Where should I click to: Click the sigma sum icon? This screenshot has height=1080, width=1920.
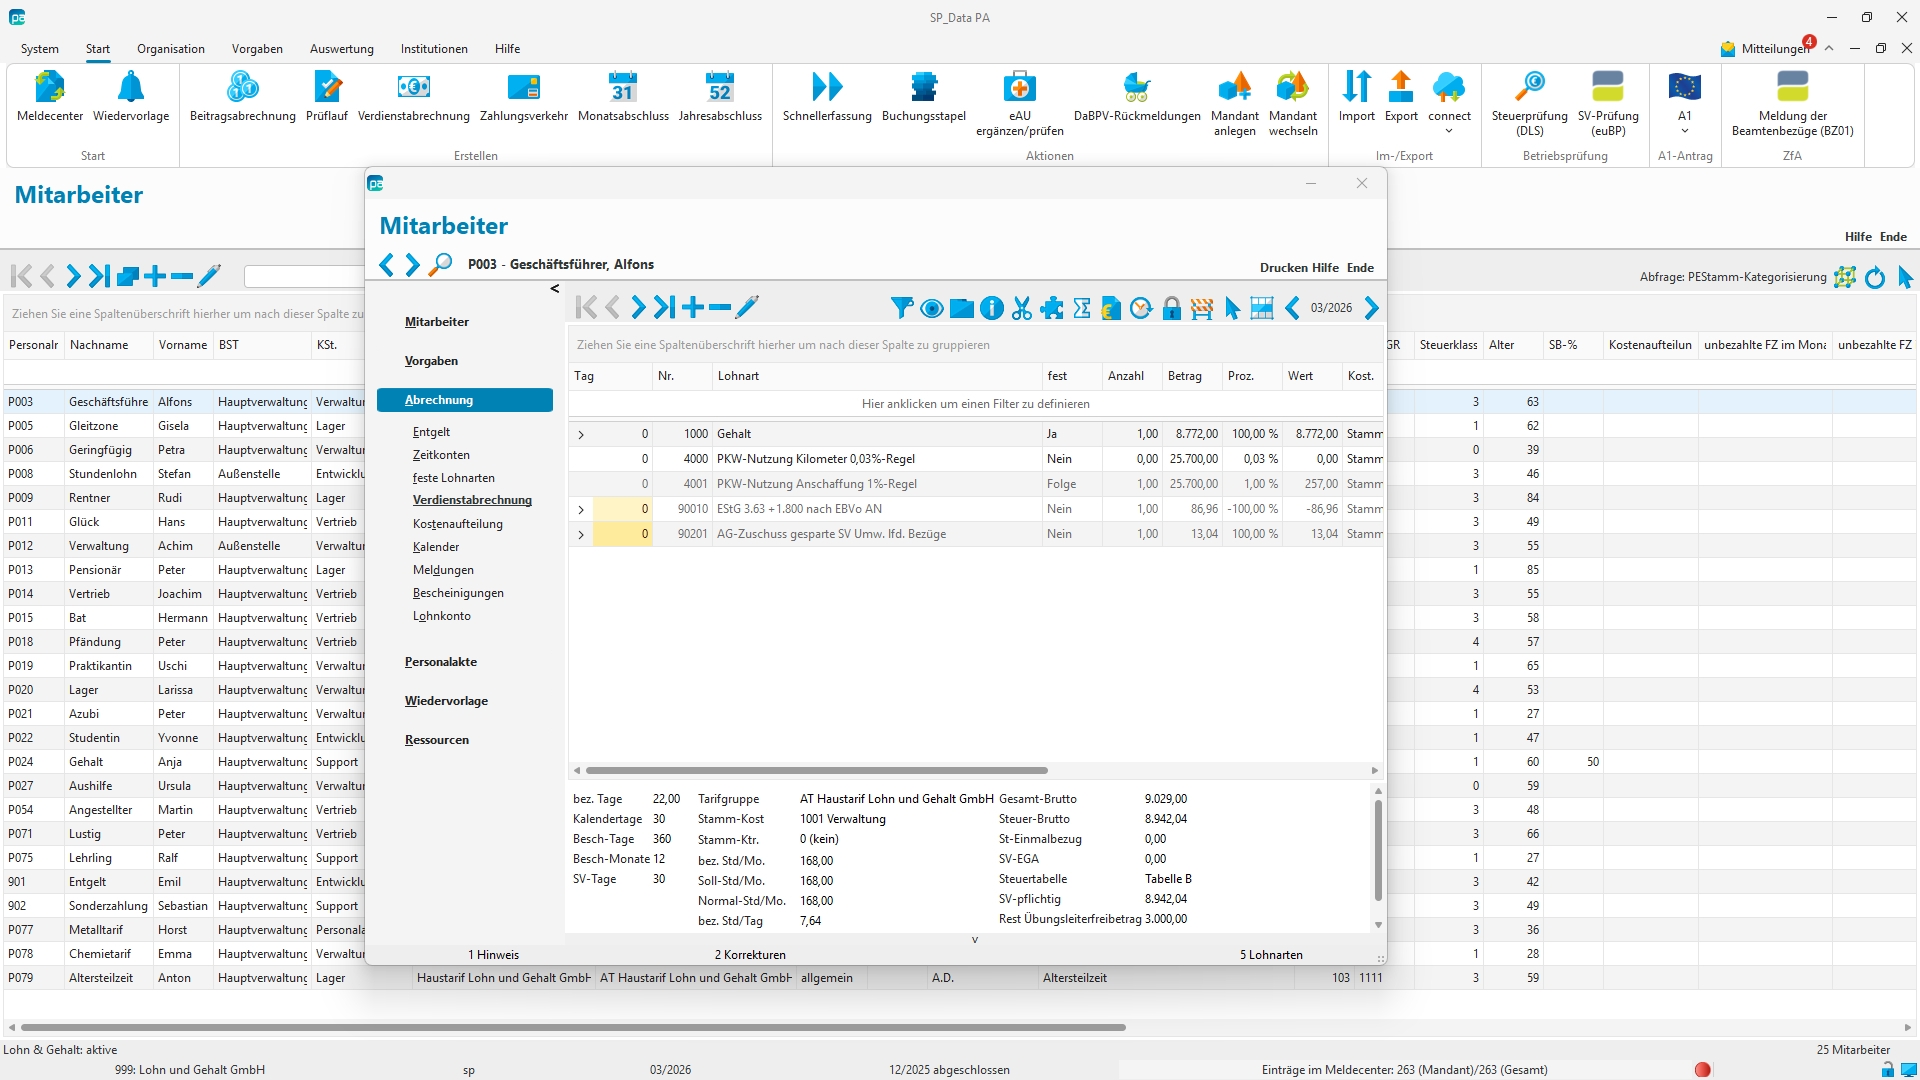pos(1081,308)
